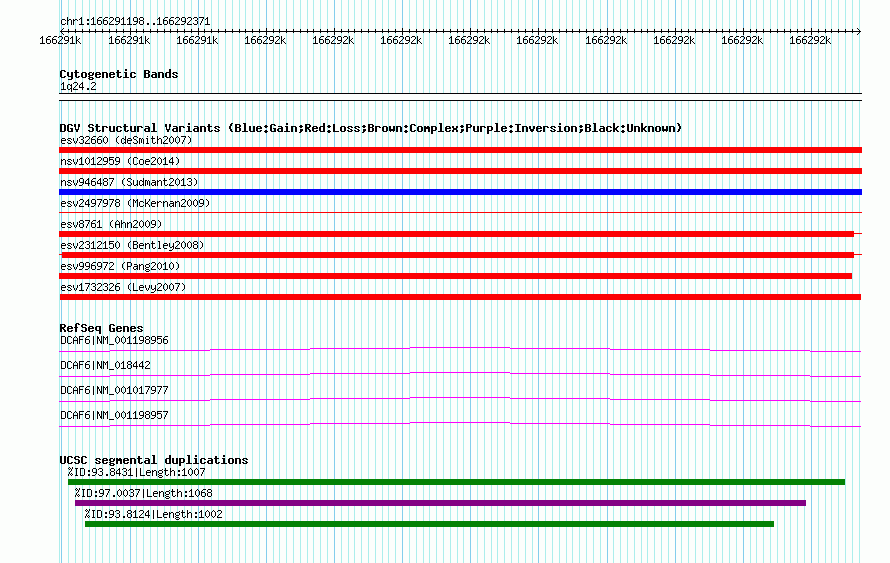
Task: Select the magenta line for DCAF6|NM_001198956
Action: pyautogui.click(x=460, y=349)
